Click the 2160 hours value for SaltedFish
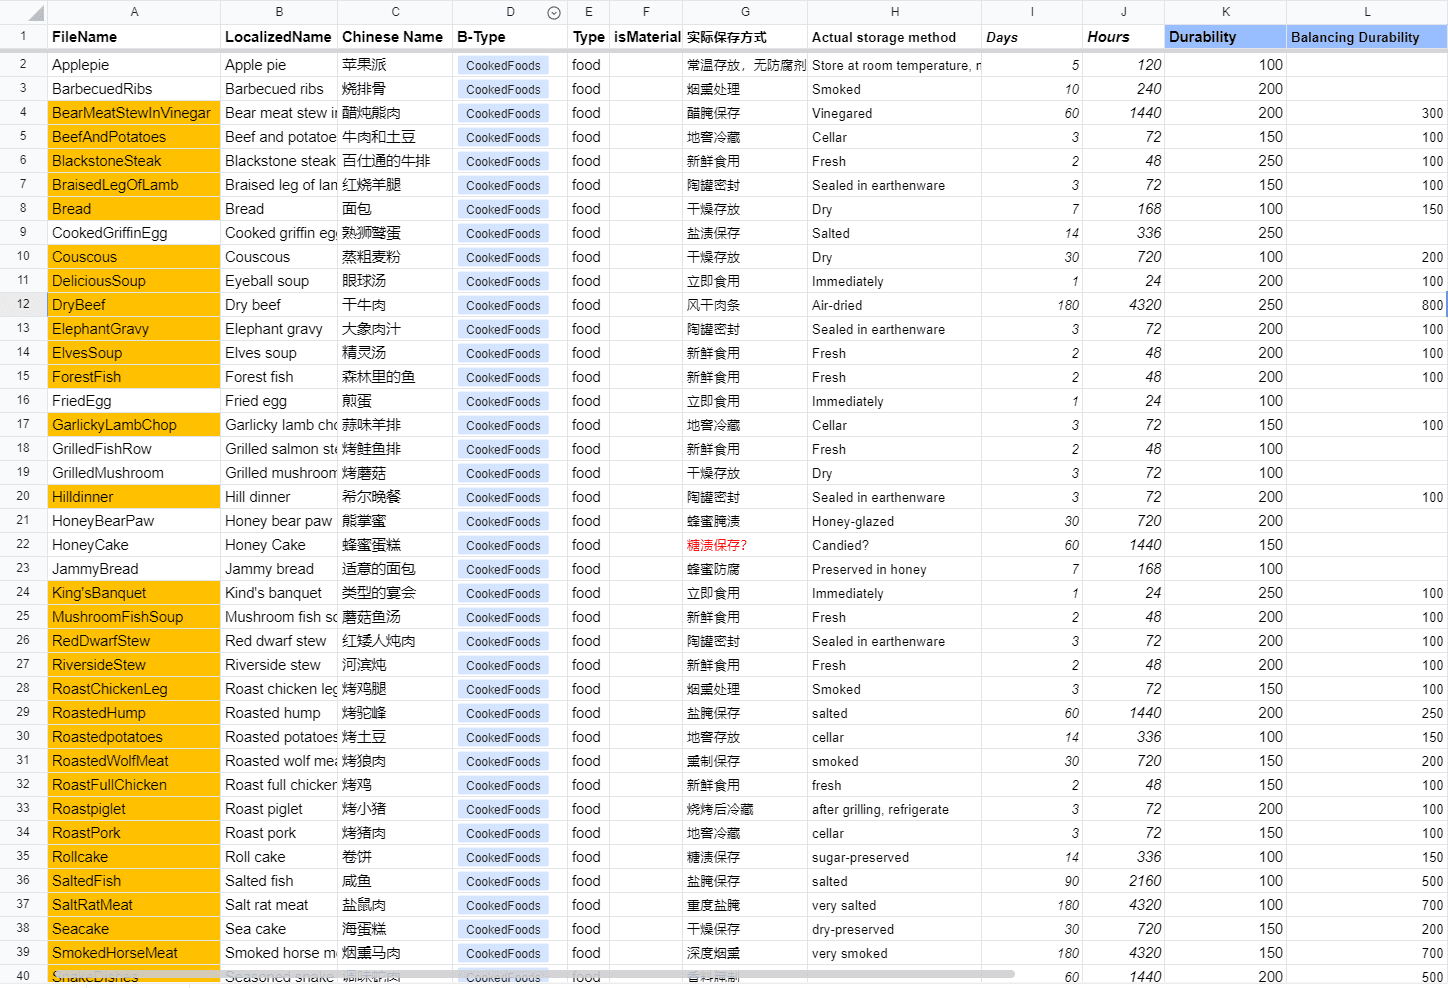 pyautogui.click(x=1123, y=881)
